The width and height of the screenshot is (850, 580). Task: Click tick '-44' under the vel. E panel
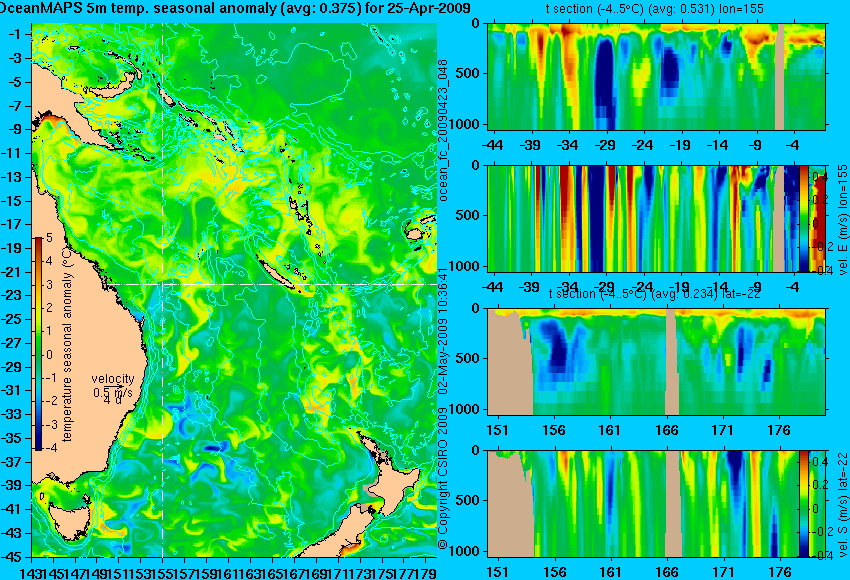492,287
